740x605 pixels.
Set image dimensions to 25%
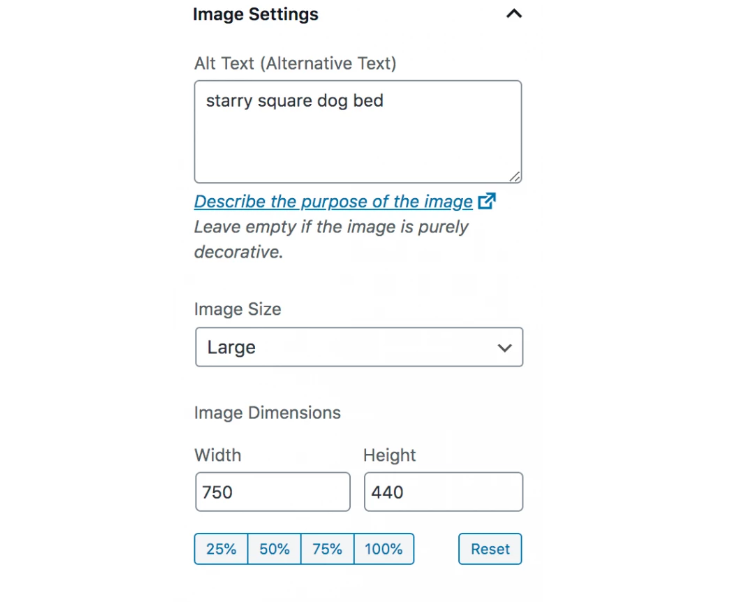coord(221,549)
